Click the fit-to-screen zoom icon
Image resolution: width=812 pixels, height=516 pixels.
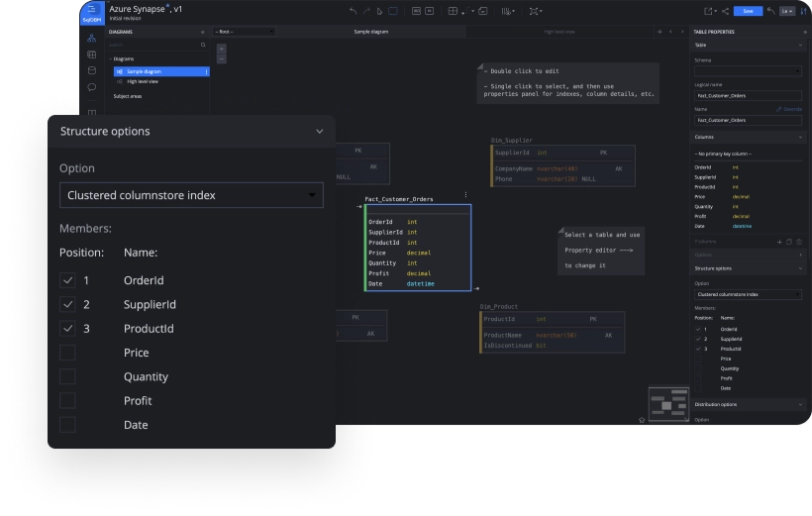pyautogui.click(x=534, y=11)
